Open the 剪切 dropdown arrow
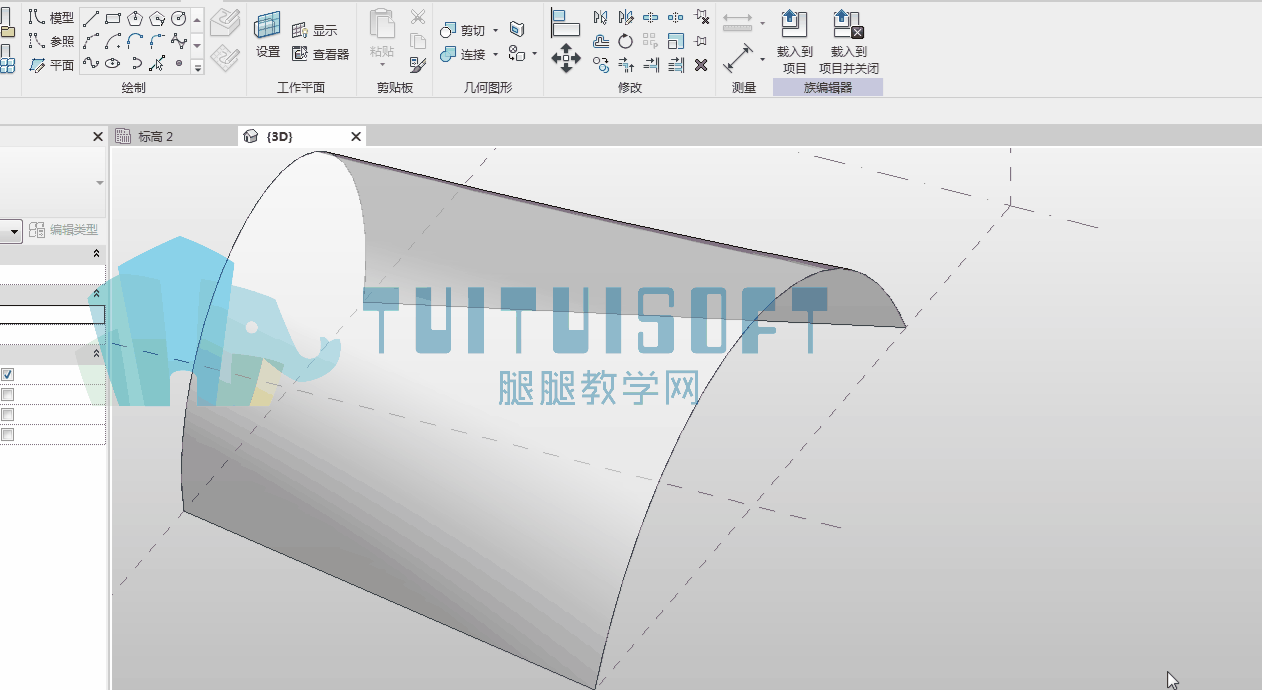1262x690 pixels. point(495,31)
